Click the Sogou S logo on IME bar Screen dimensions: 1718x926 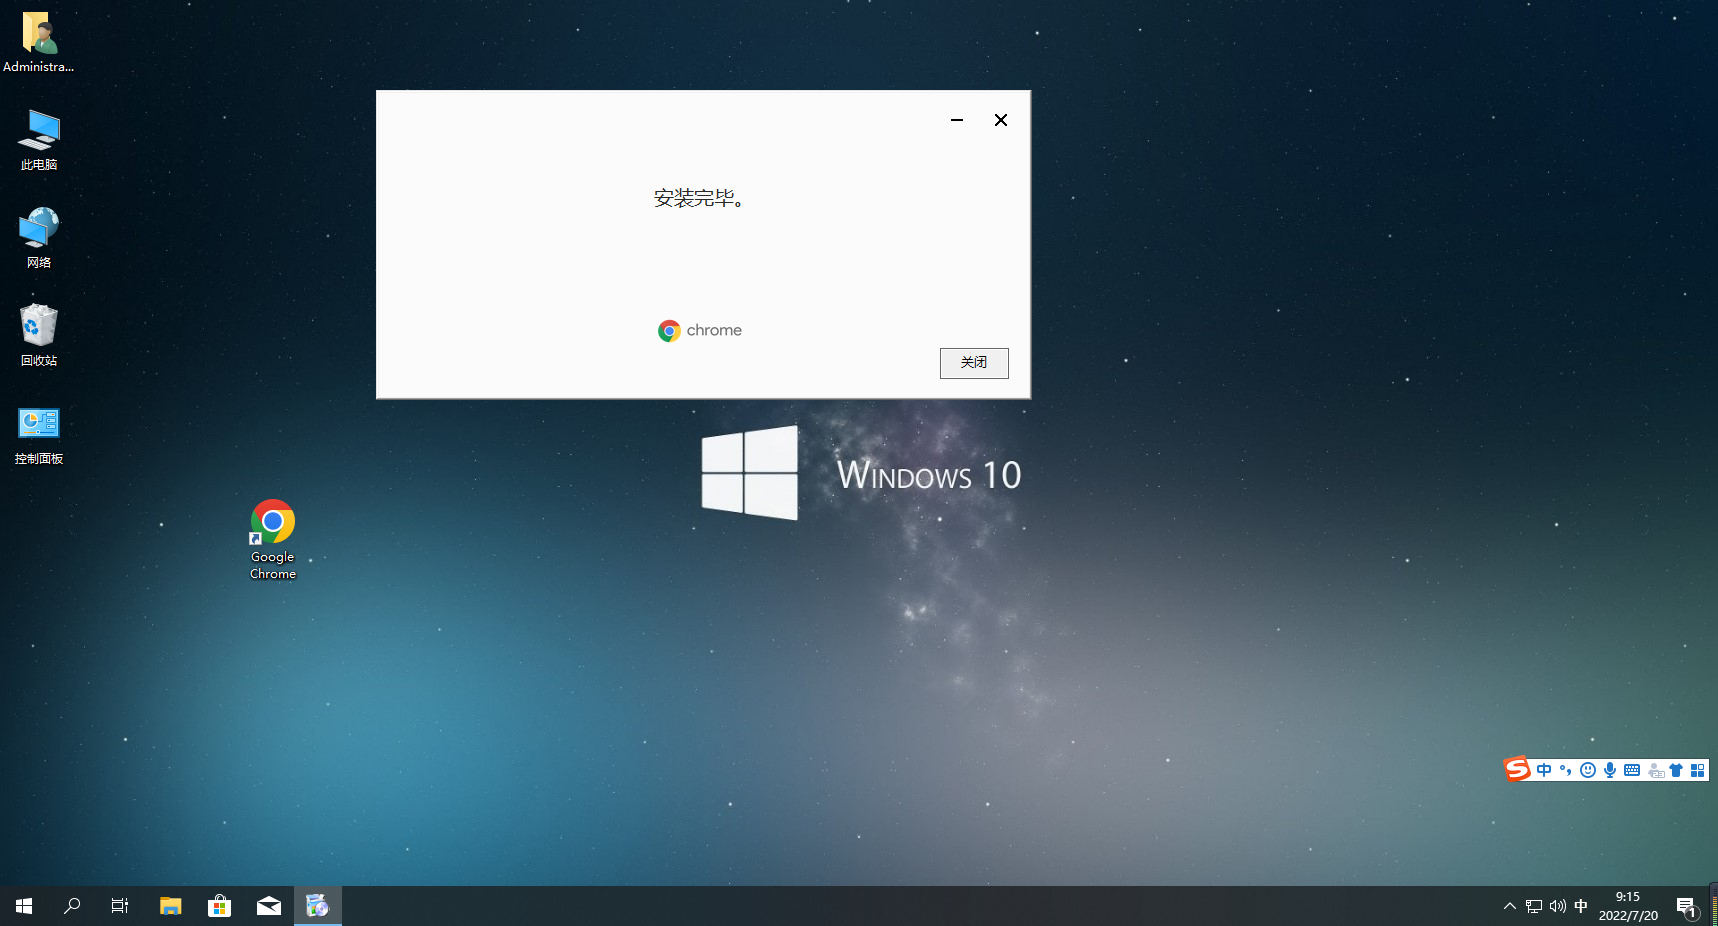(1518, 769)
